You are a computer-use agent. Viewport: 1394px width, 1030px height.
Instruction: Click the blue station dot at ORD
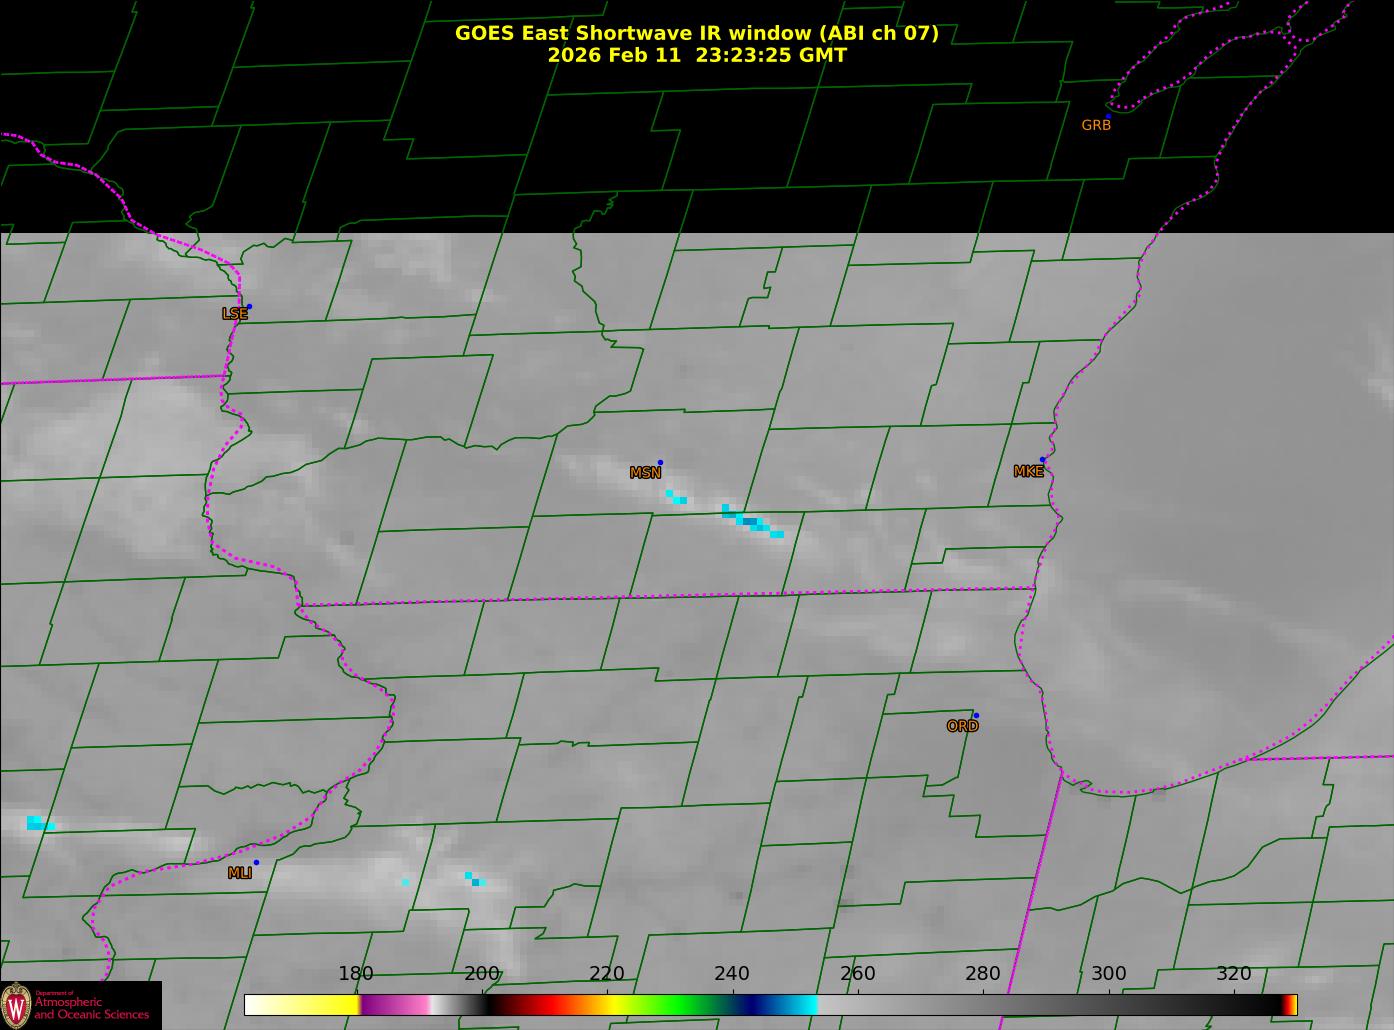(976, 716)
